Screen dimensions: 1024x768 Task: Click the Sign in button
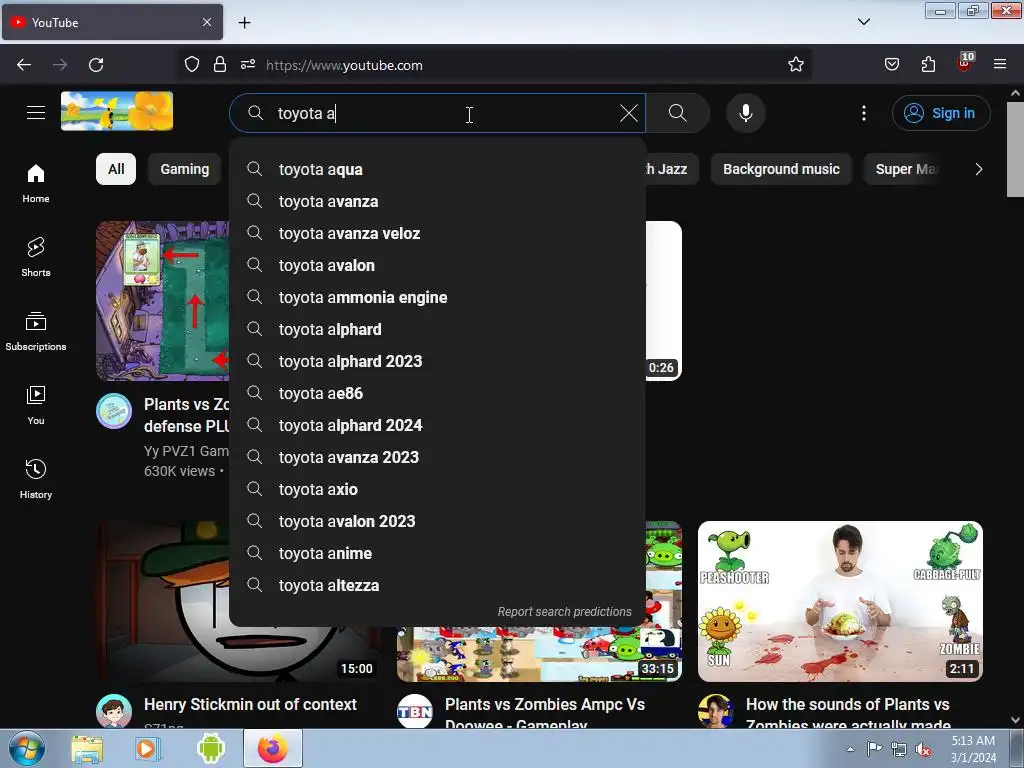point(941,113)
